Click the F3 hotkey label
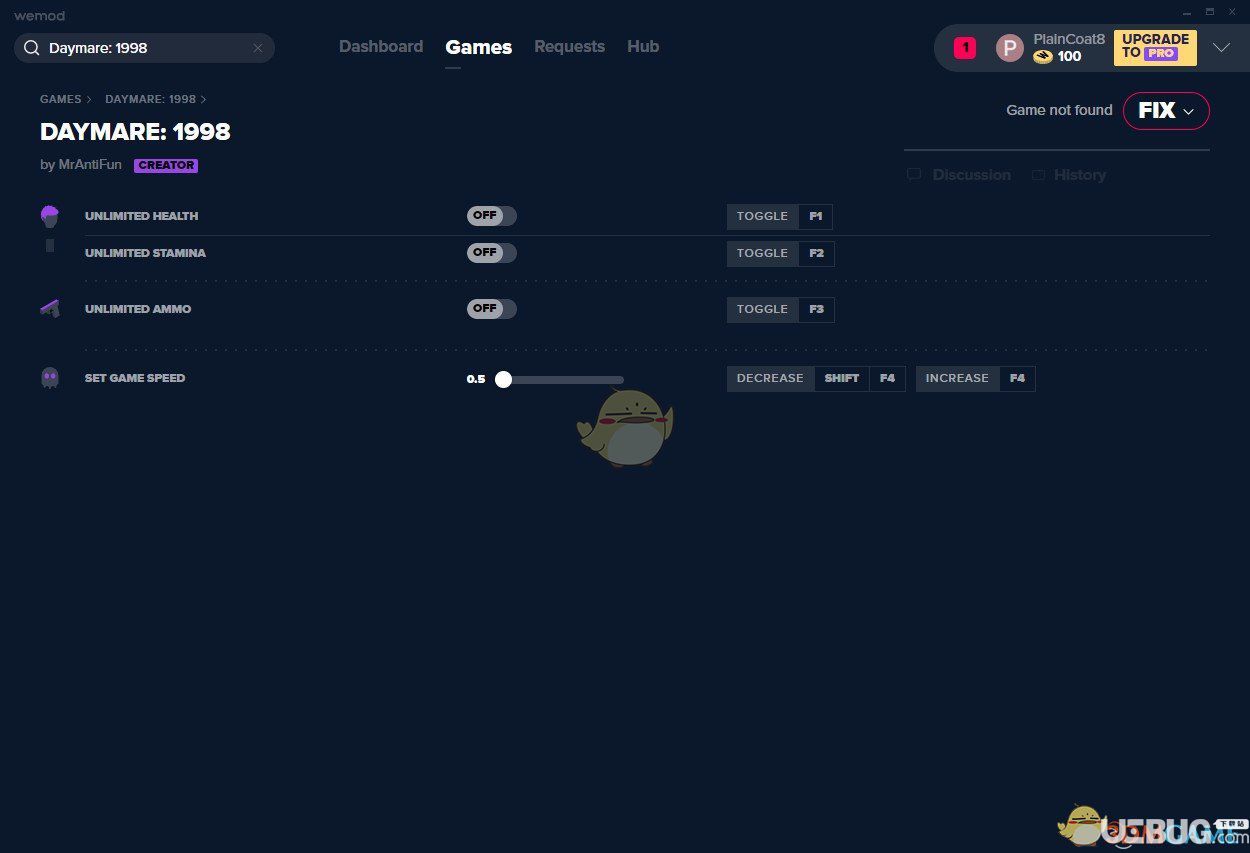 [817, 309]
